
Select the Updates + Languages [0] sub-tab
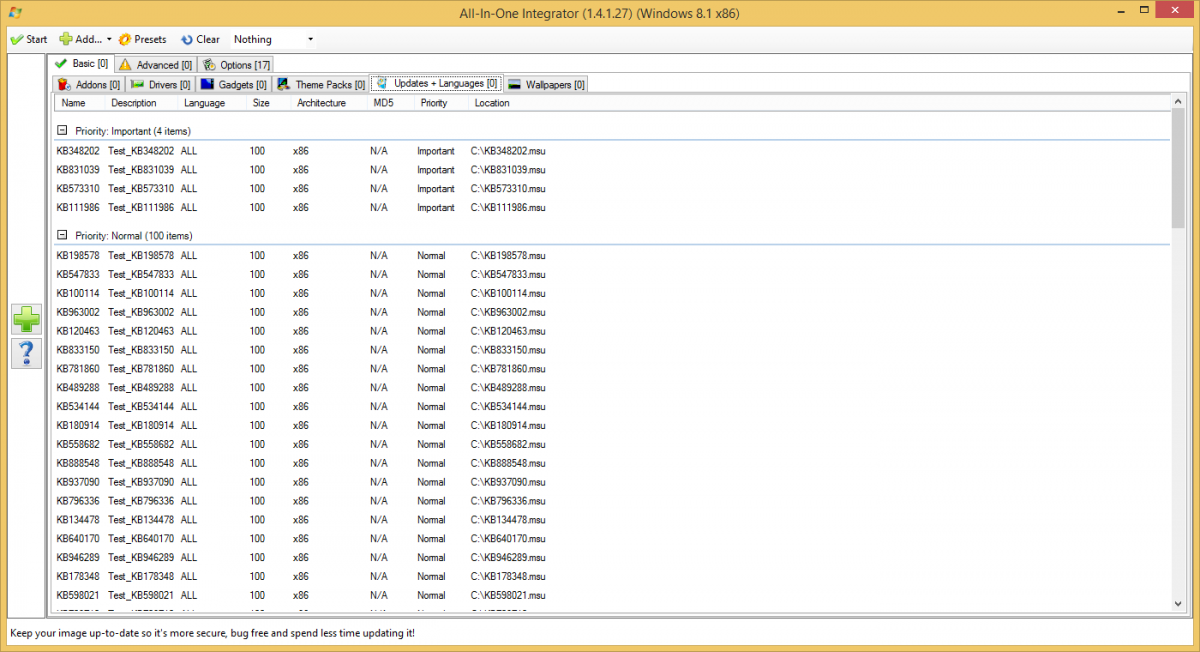[436, 84]
